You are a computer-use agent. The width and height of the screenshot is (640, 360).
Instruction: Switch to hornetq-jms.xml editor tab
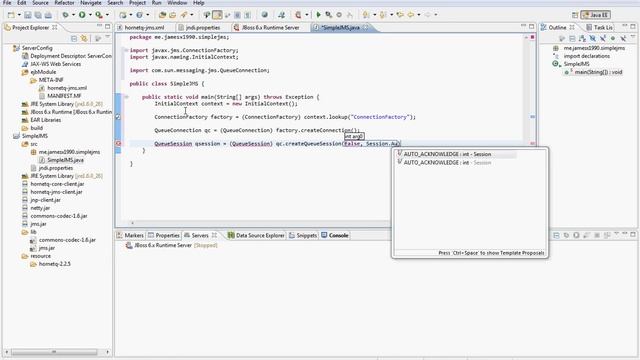pos(144,27)
